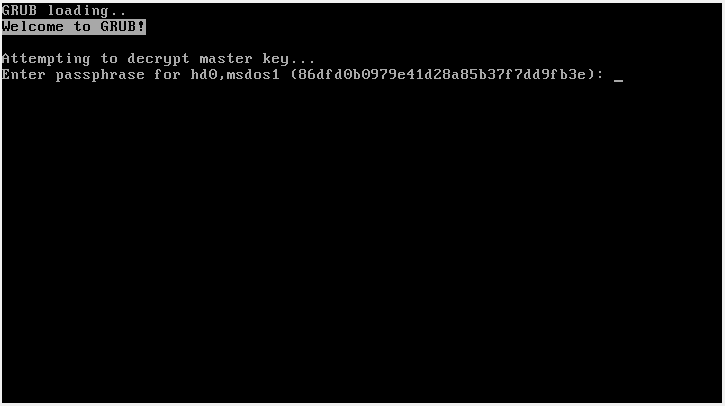Click the opening parenthesis before the UUID

tap(294, 74)
